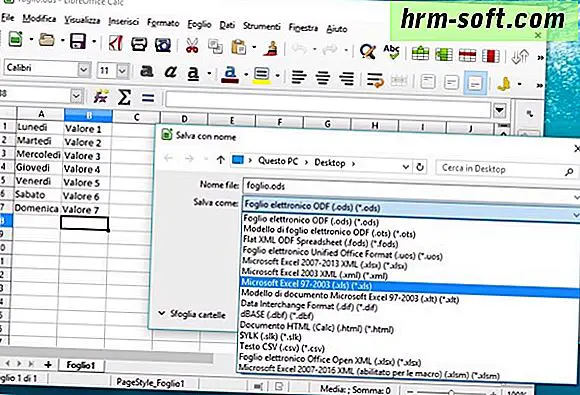Open the Formato menu
This screenshot has width=580, height=395.
163,23
